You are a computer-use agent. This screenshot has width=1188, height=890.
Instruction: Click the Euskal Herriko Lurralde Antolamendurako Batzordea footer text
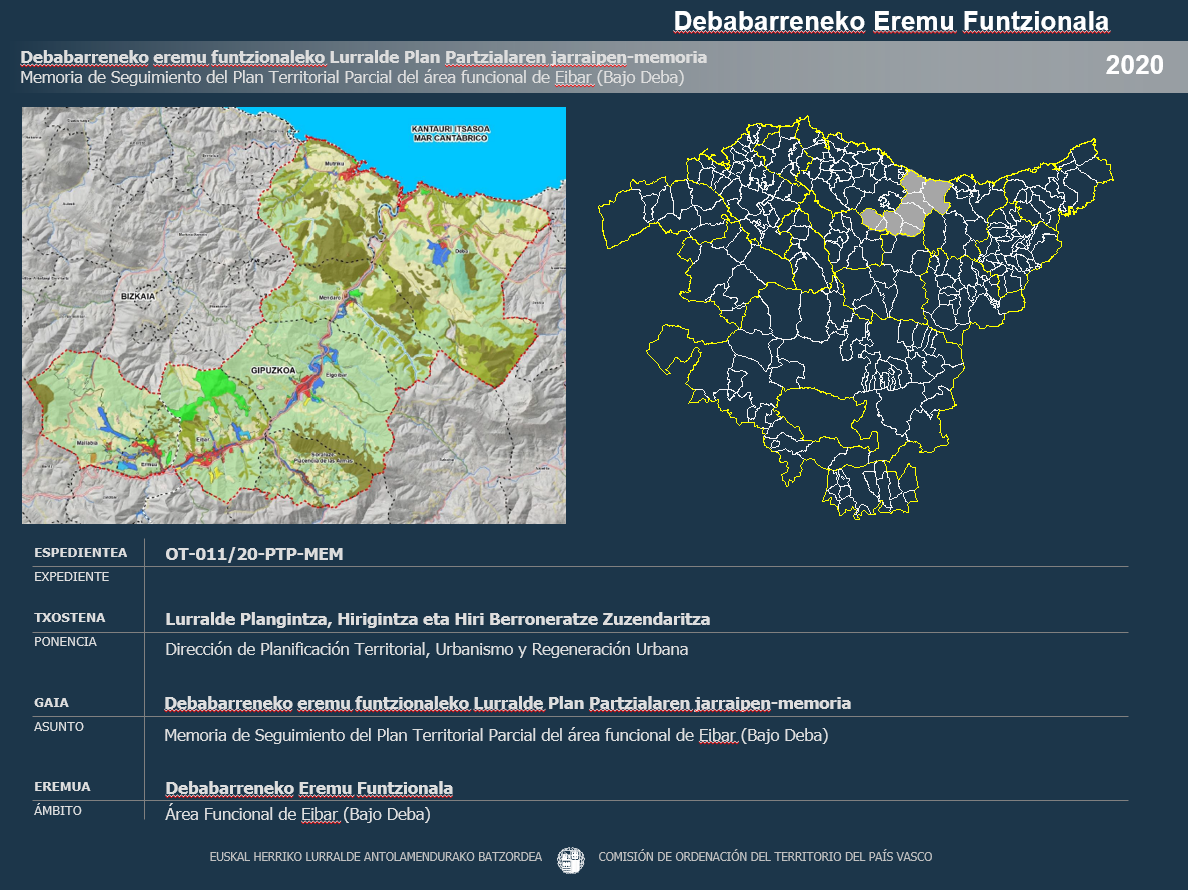coord(376,857)
